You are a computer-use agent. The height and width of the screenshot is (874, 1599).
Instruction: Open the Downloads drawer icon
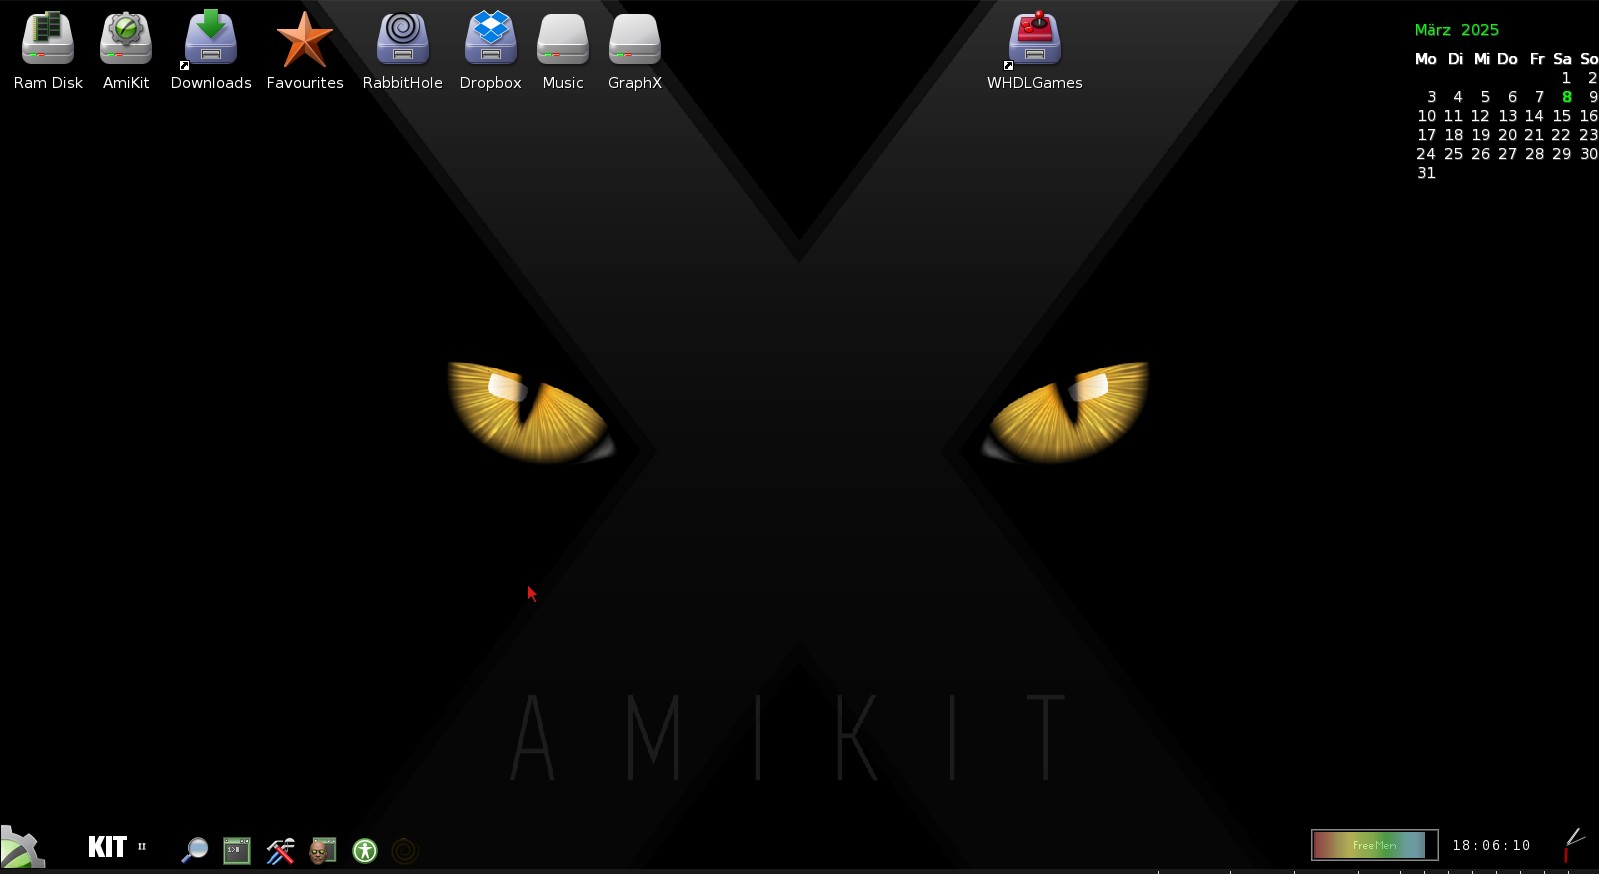[210, 39]
